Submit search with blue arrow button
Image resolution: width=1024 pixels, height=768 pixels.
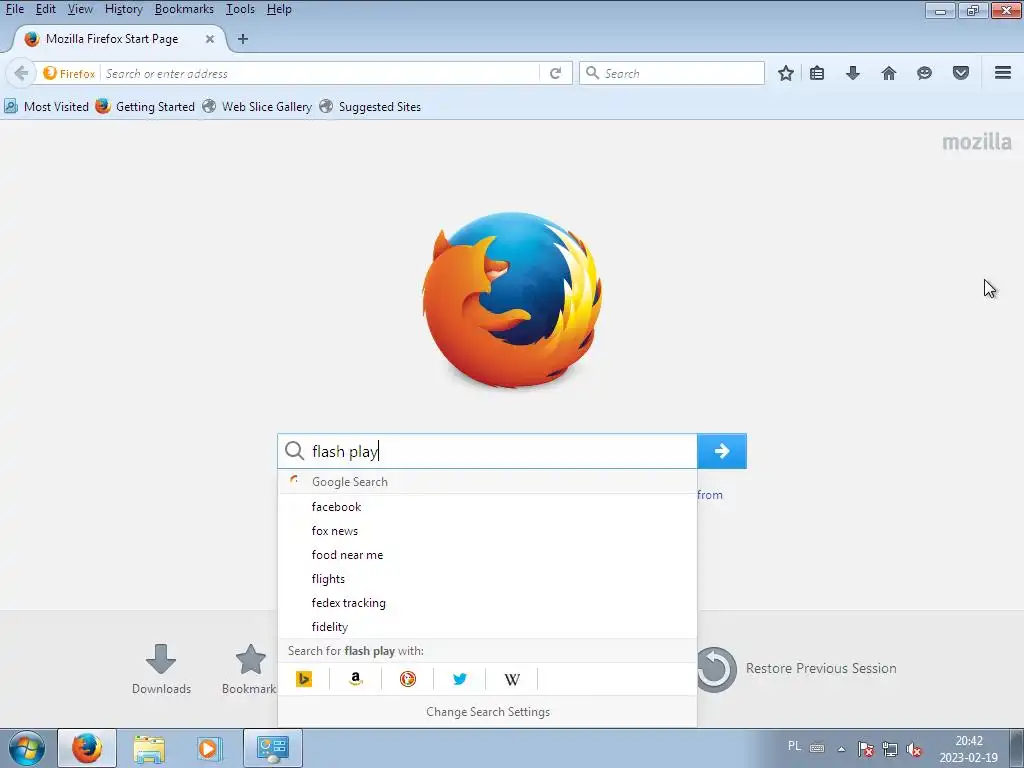722,451
